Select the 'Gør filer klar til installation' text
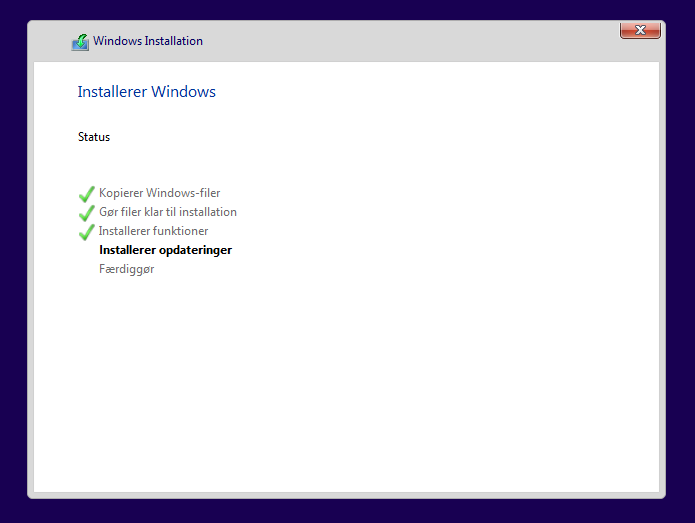 click(168, 212)
